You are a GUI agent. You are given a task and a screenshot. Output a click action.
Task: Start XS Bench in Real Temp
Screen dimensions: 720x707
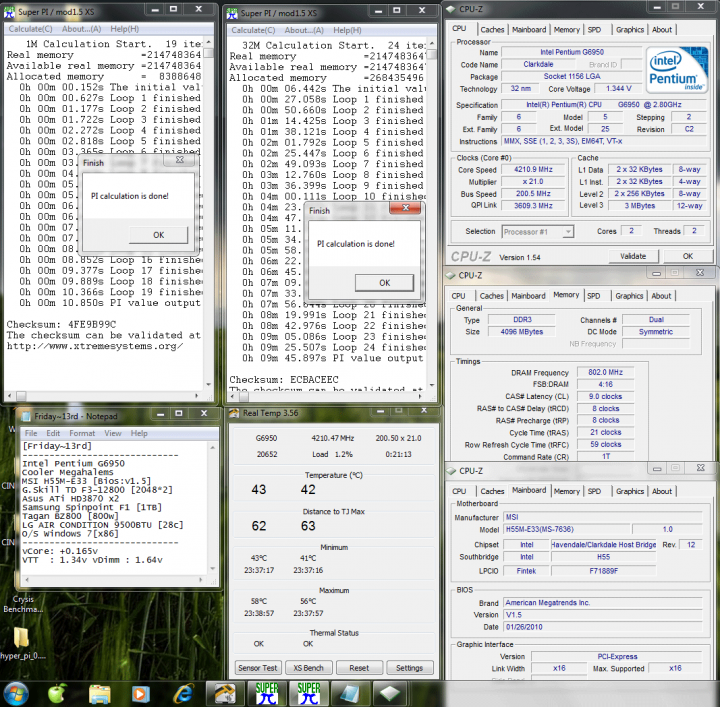pos(309,668)
